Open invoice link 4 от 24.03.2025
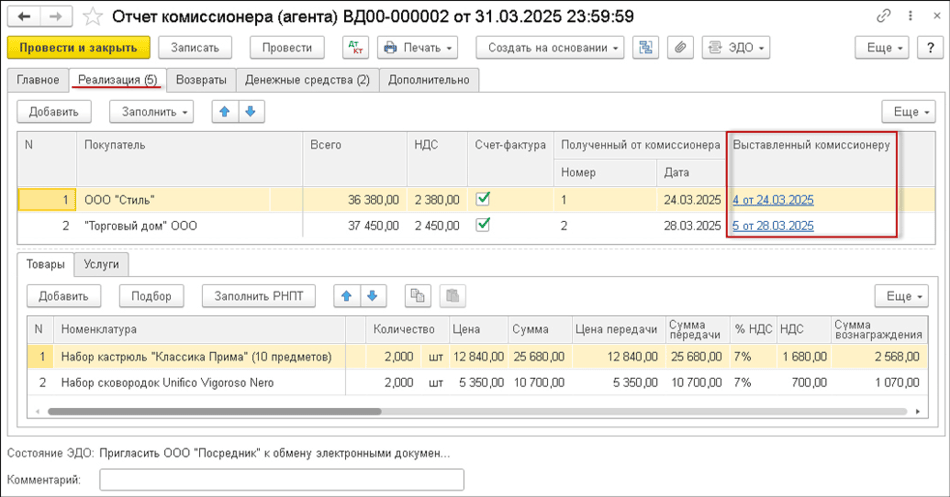Screen dimensions: 950x497 [x=773, y=199]
